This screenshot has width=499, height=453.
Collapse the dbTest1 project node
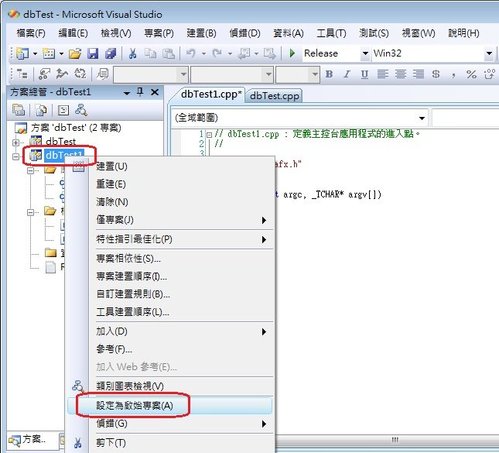16,156
